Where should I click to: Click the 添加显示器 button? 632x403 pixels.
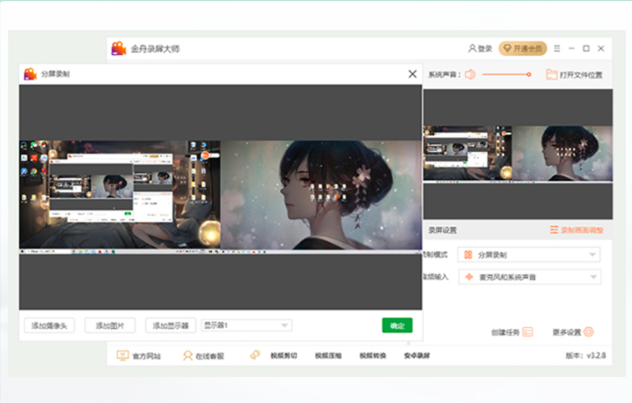click(x=170, y=325)
